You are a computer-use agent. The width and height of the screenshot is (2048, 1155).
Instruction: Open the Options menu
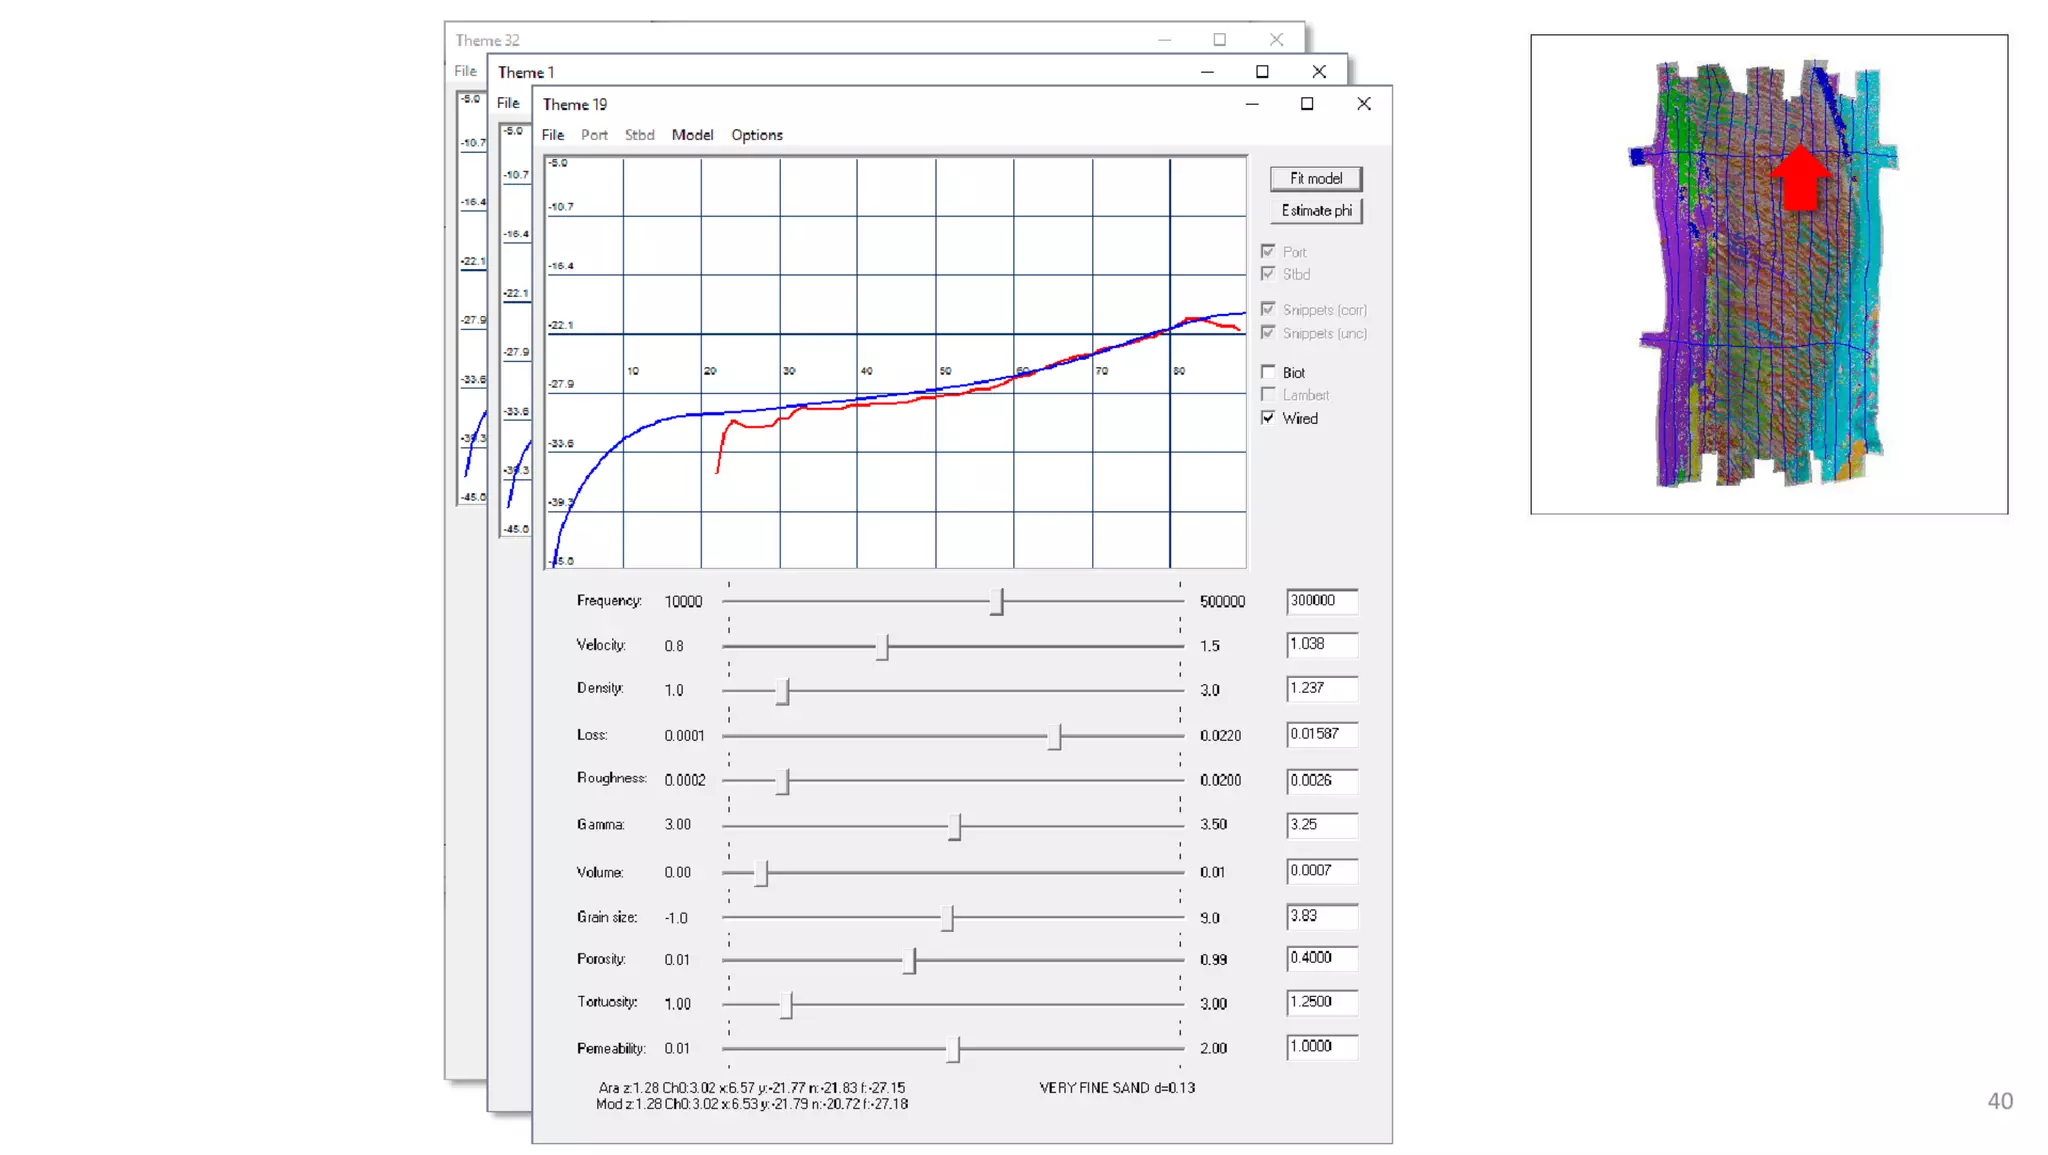tap(756, 135)
